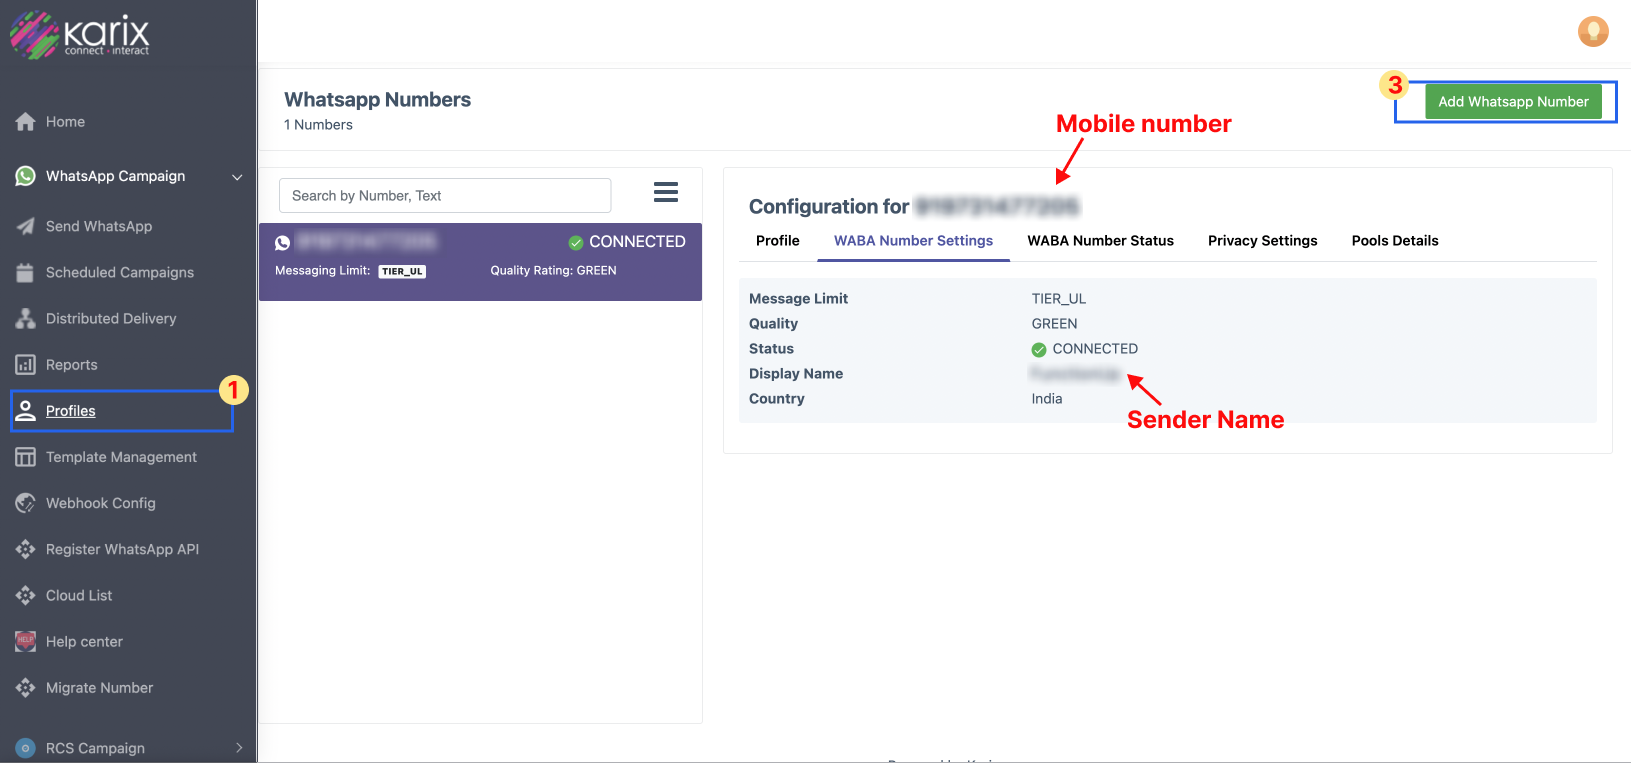Expand the RCS Campaign arrow

(239, 748)
